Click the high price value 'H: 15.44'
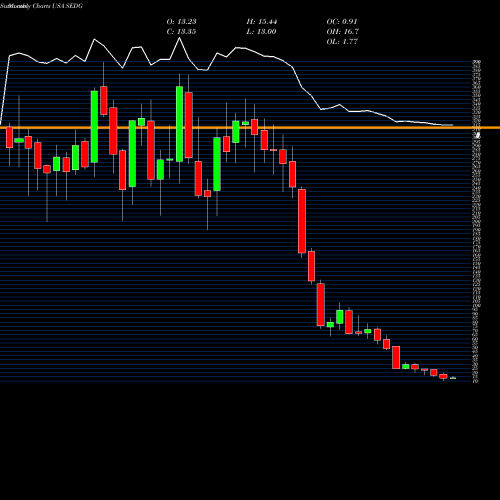Viewport: 500px width, 500px height. (x=262, y=22)
